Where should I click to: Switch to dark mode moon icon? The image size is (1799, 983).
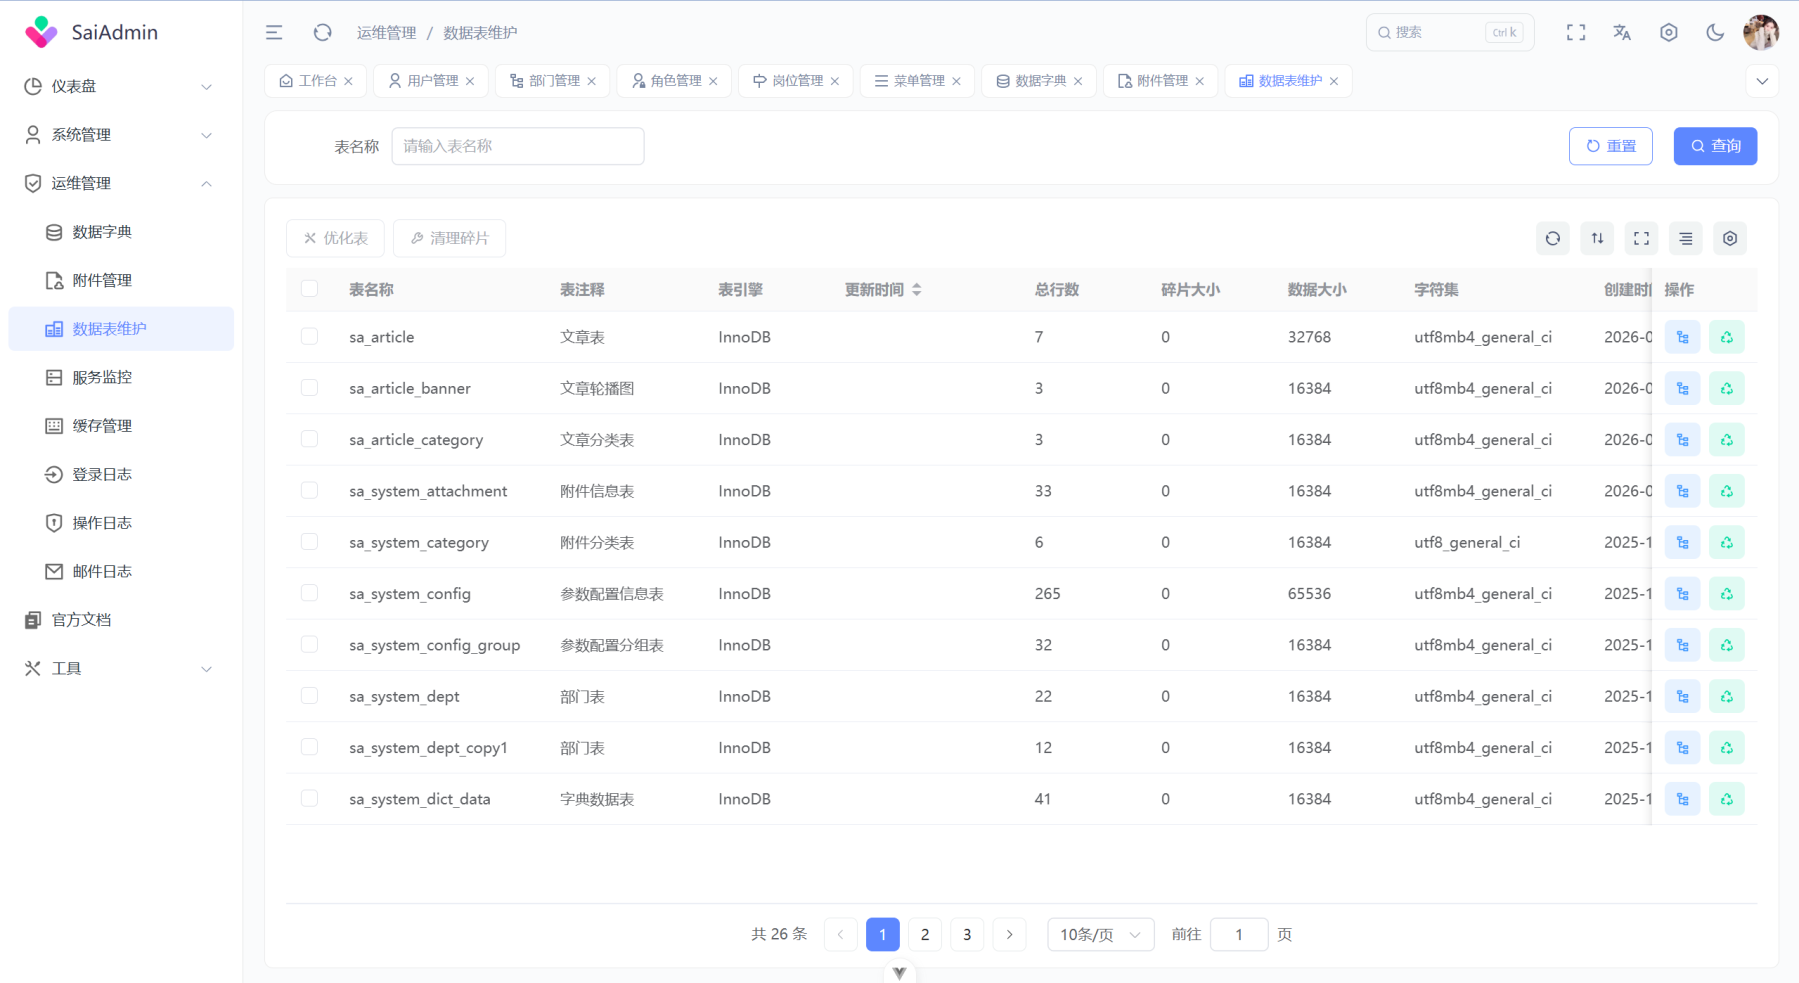click(1715, 33)
